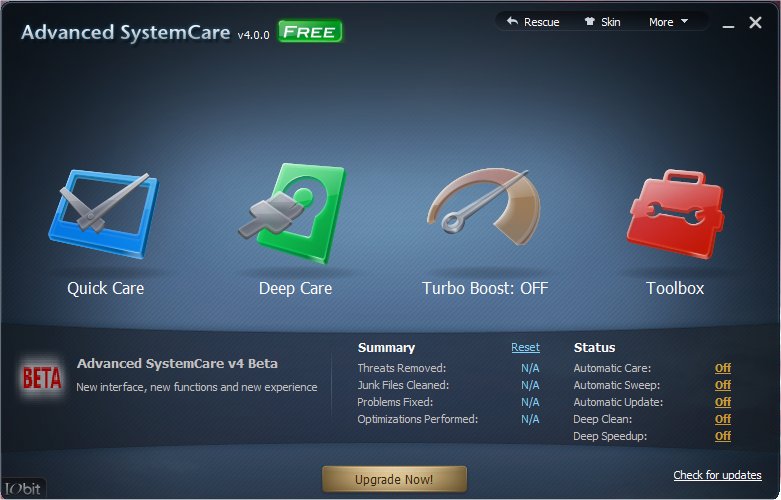Click Advanced SystemCare v4 Beta heading
Screen dimensions: 781x500
point(177,364)
